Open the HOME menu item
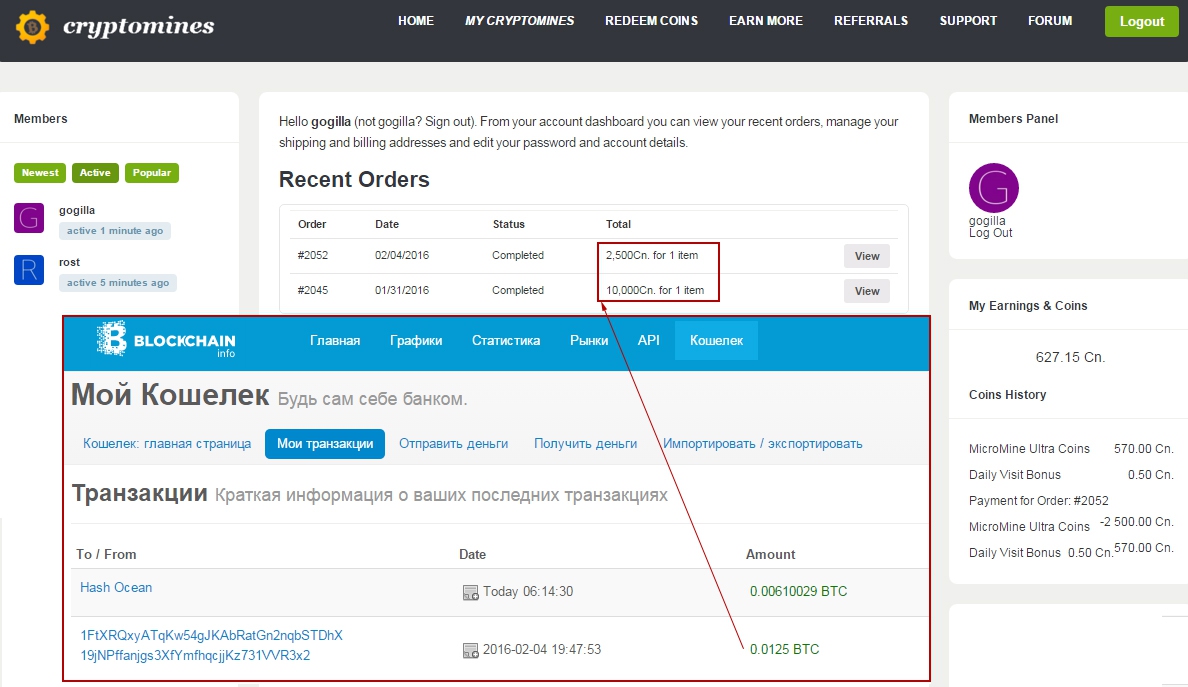The image size is (1188, 687). 416,21
